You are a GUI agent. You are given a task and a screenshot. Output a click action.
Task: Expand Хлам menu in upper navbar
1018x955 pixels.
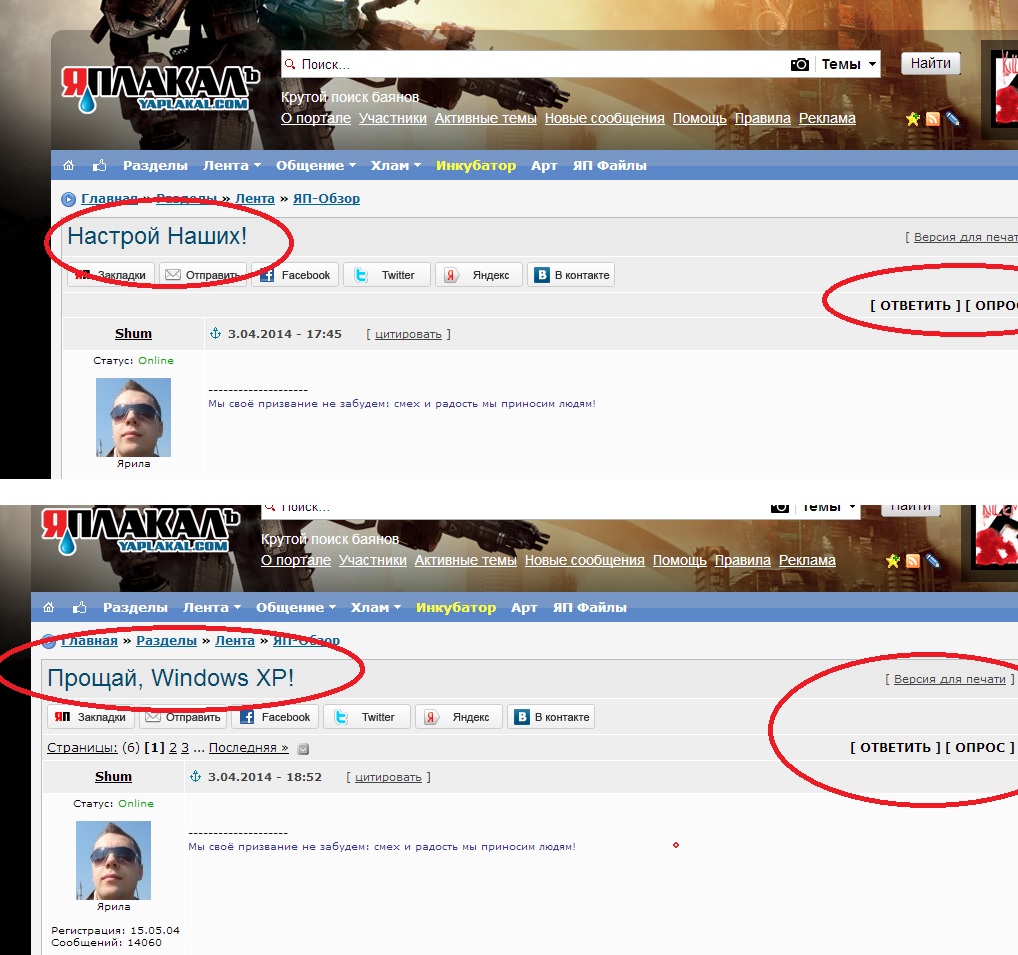[395, 166]
